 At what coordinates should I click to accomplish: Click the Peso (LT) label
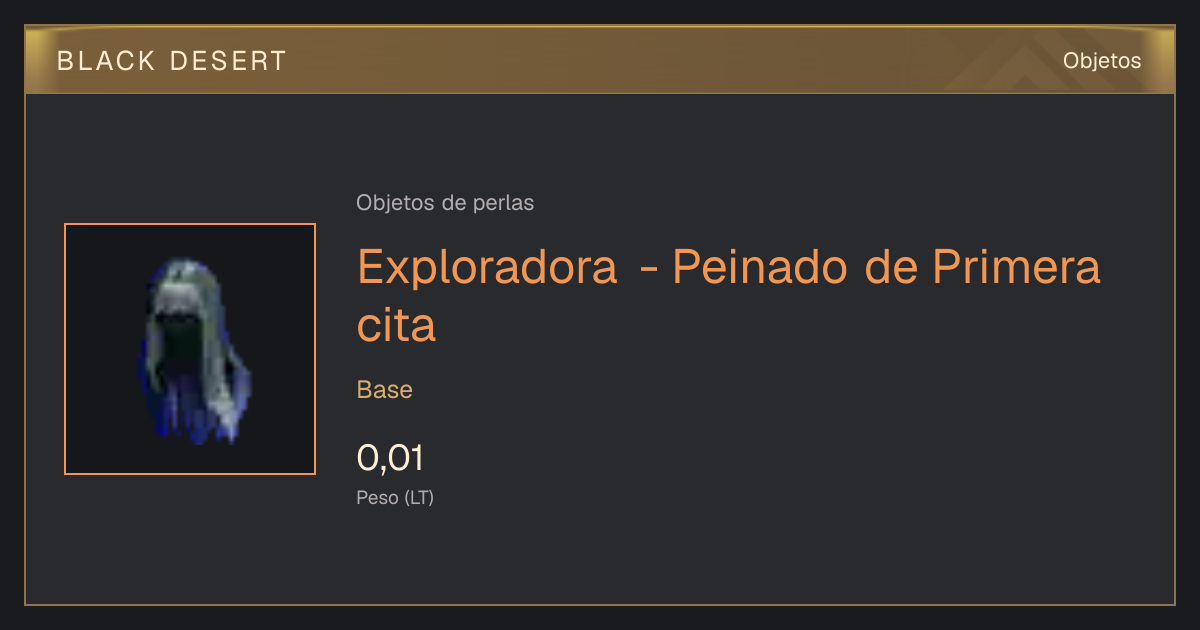[x=395, y=497]
